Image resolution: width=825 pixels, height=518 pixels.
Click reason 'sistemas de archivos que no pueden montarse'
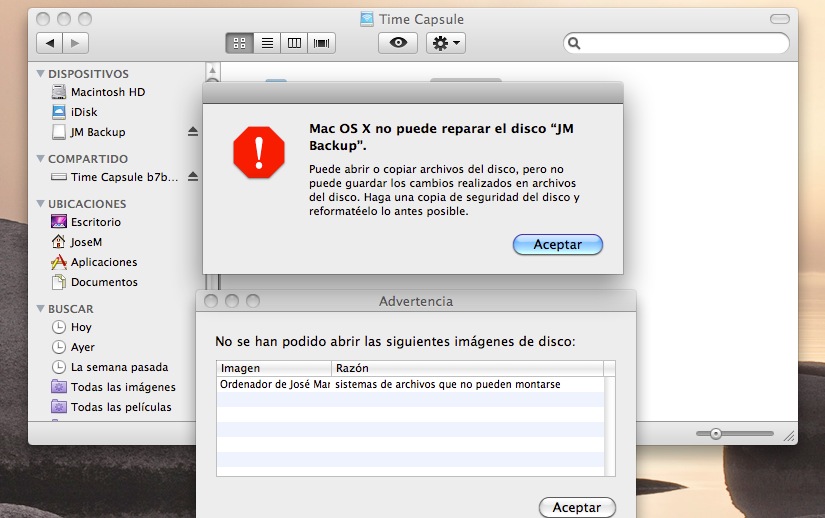pyautogui.click(x=448, y=384)
